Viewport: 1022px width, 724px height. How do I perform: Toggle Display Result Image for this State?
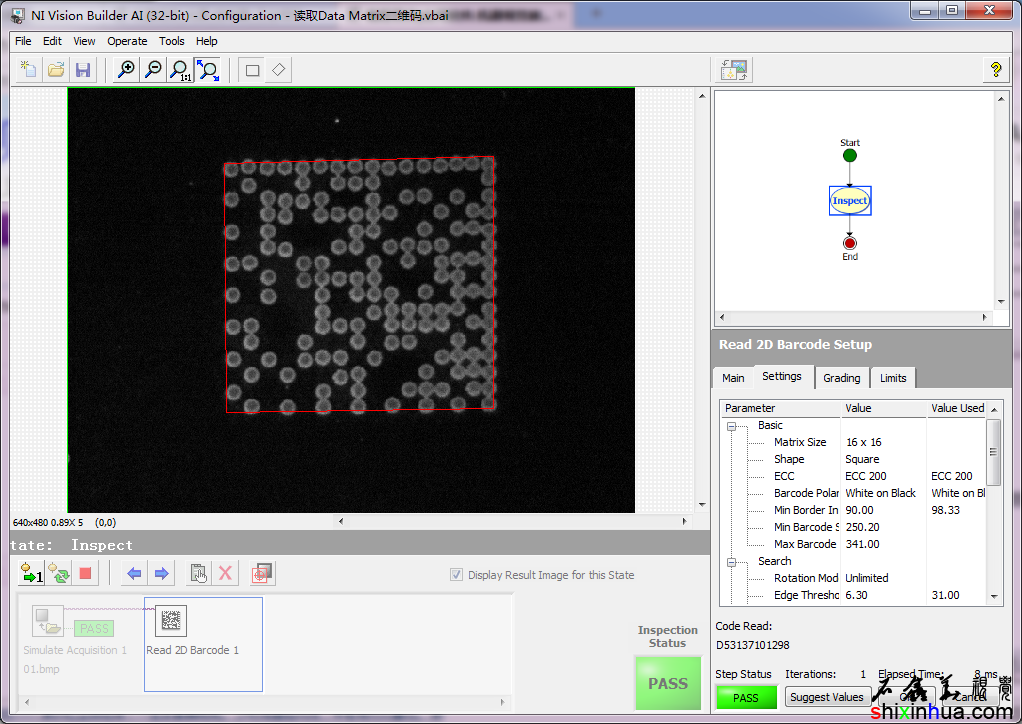point(457,575)
